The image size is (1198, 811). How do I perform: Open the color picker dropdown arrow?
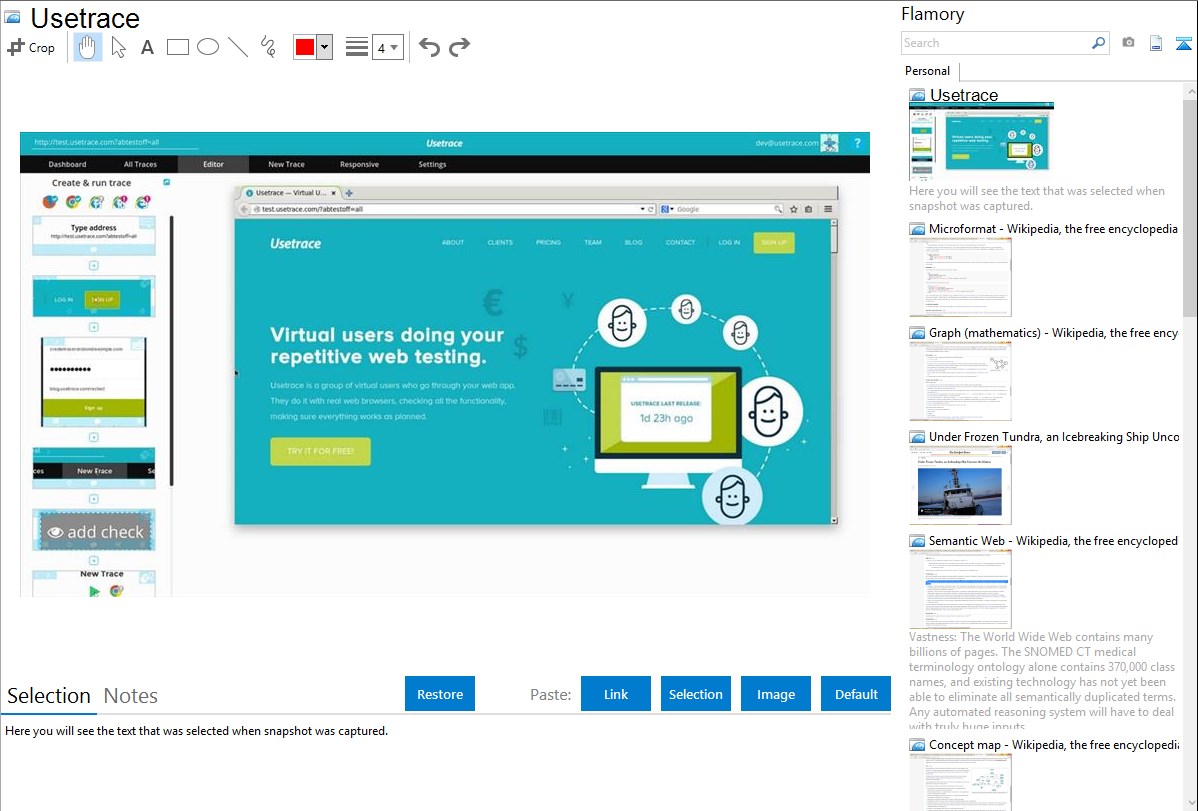tap(325, 47)
